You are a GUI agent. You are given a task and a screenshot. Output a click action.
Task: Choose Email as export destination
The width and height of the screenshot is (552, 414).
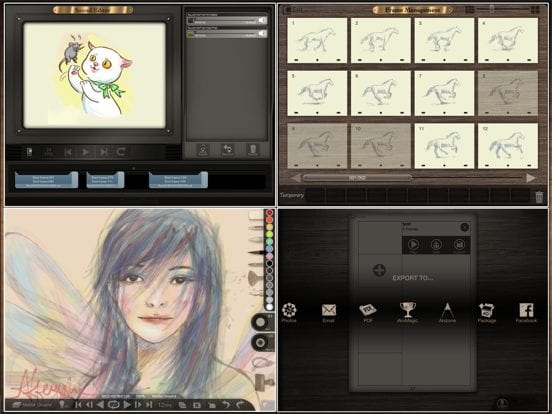[x=328, y=313]
